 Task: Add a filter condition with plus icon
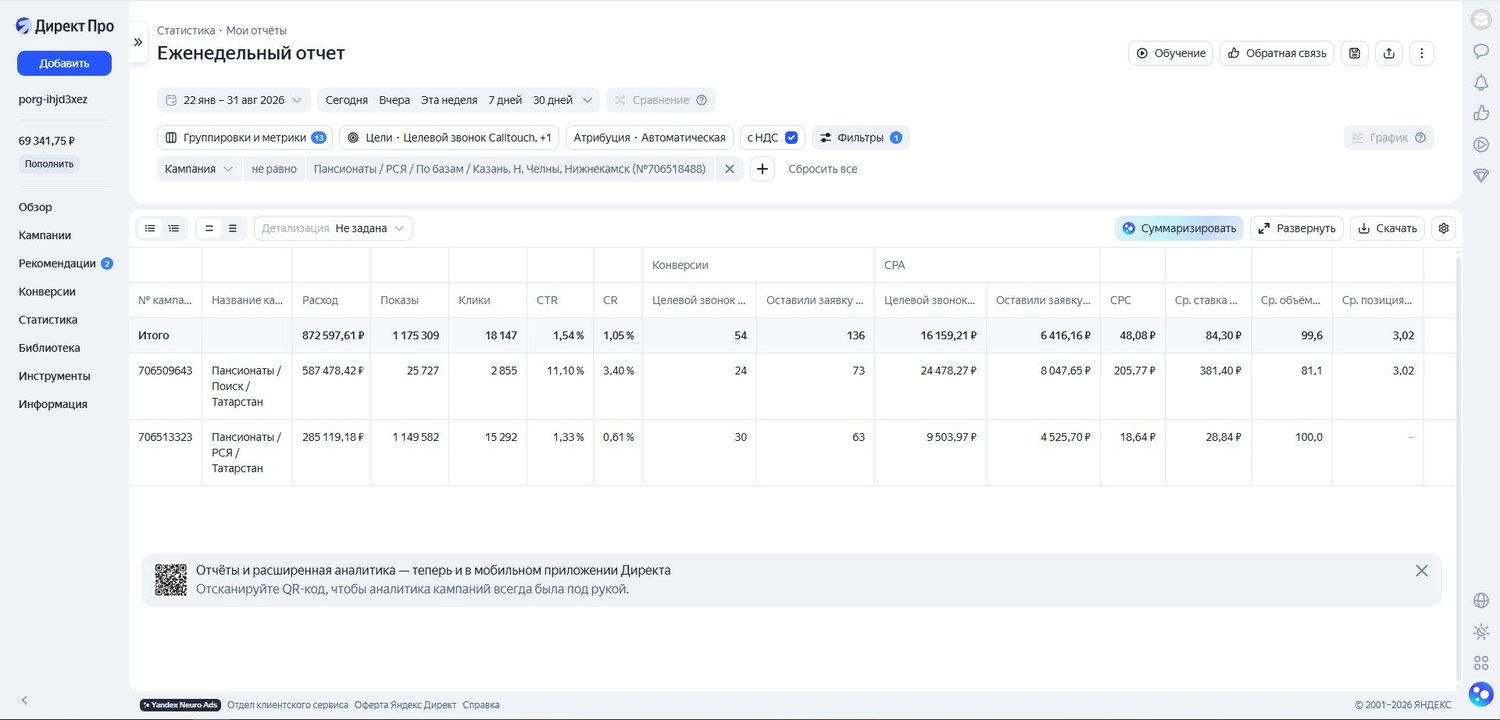coord(762,169)
